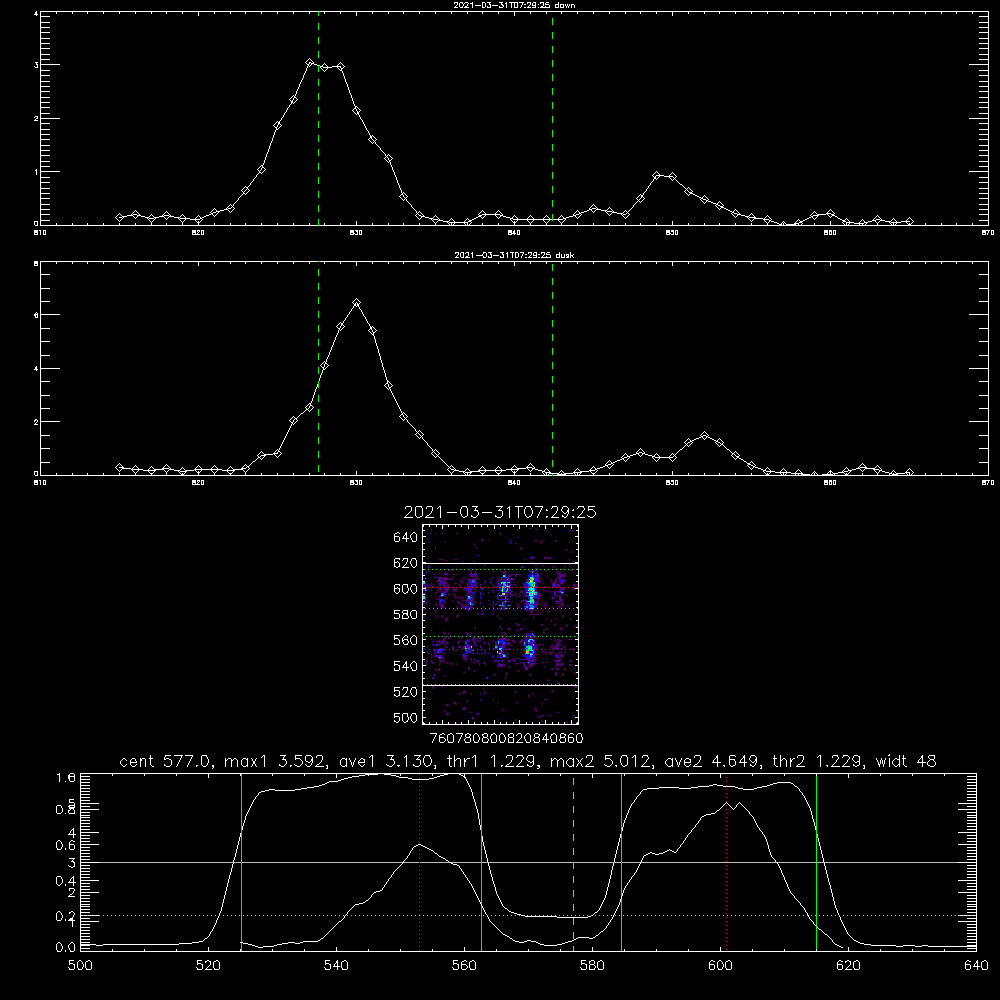1000x1000 pixels.
Task: Click heatmap y-axis label '520'
Action: [406, 692]
